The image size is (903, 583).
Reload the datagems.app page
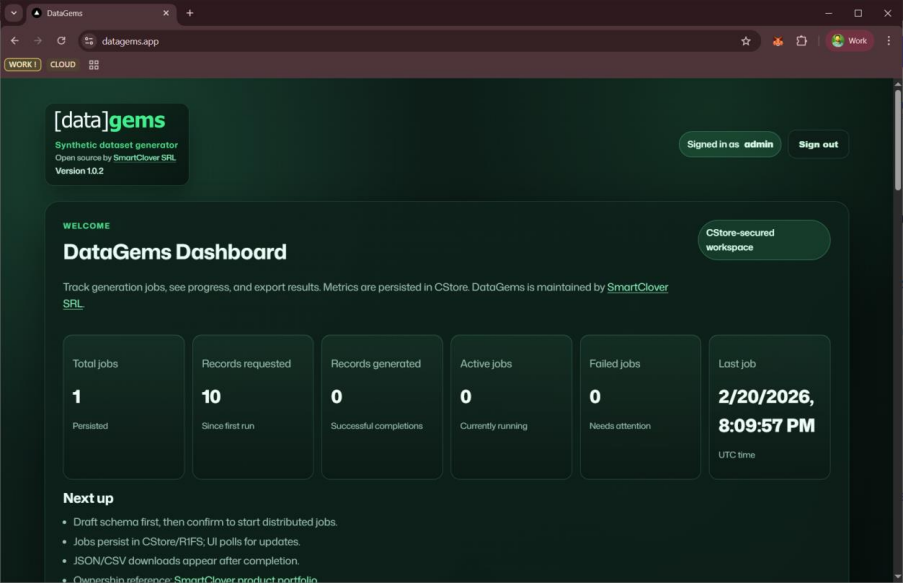(62, 41)
